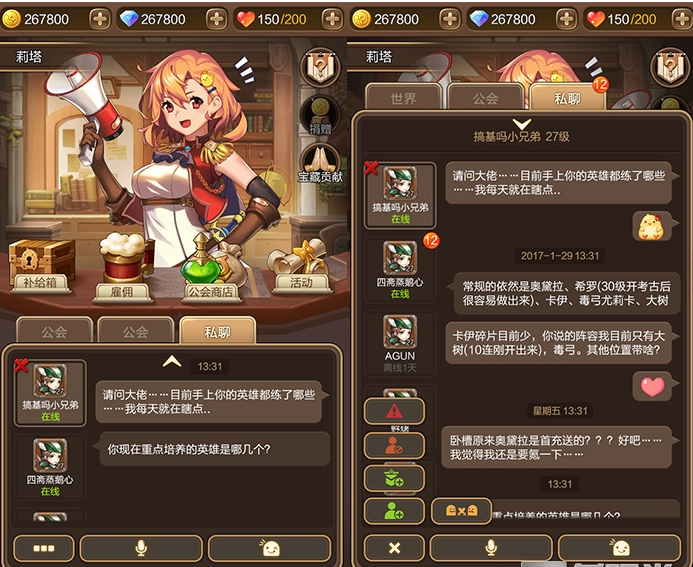Image resolution: width=693 pixels, height=567 pixels.
Task: Open the 活动 scroll icon
Action: click(x=301, y=267)
